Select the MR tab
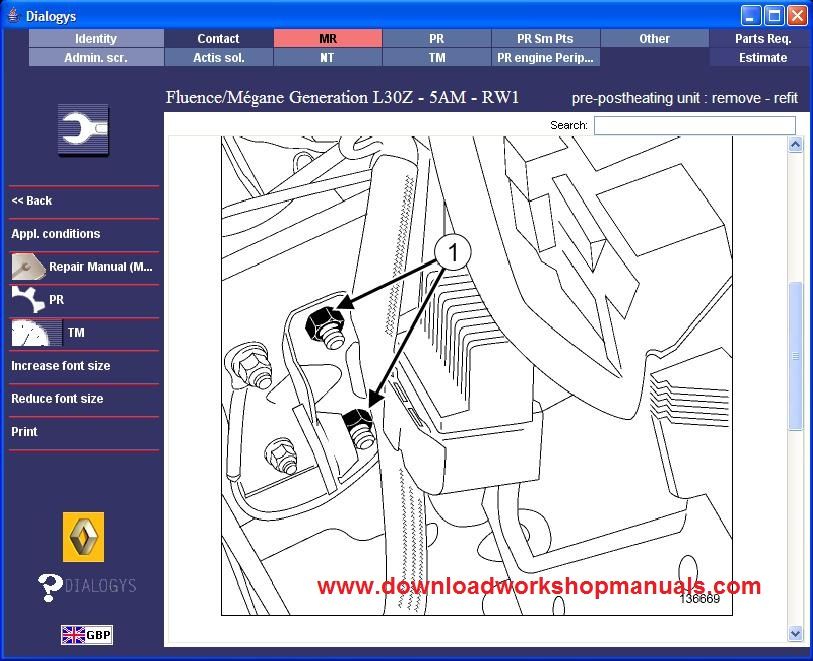Image resolution: width=813 pixels, height=661 pixels. [328, 38]
